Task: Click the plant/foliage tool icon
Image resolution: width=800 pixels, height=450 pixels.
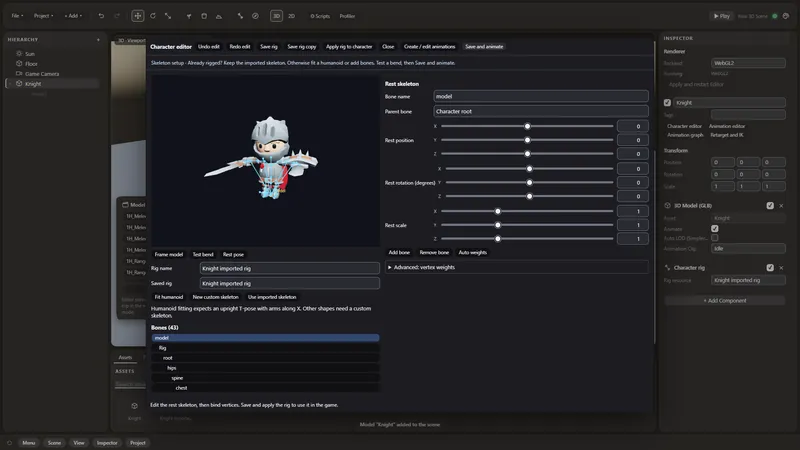Action: [189, 16]
